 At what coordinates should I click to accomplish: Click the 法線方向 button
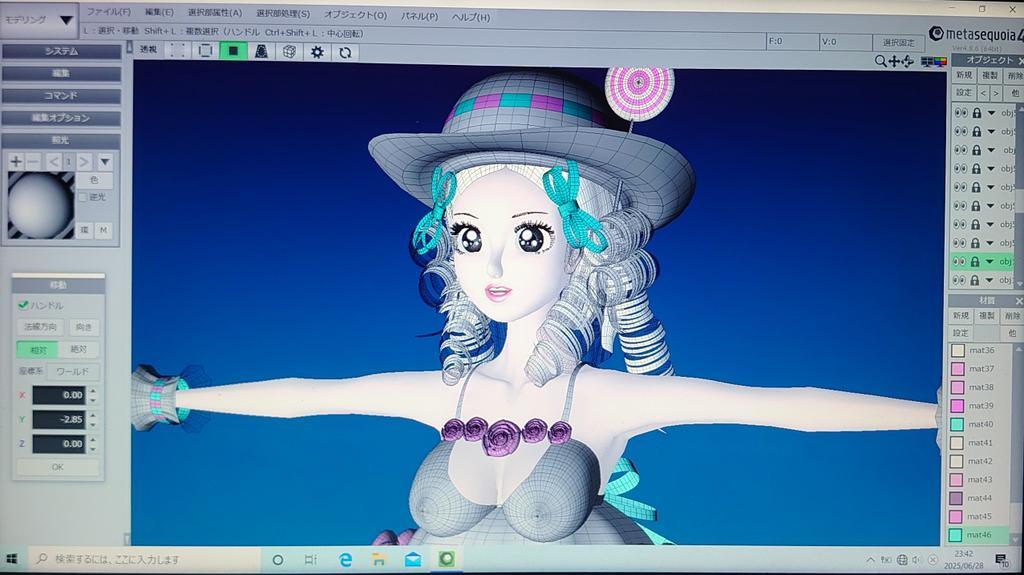[x=40, y=326]
